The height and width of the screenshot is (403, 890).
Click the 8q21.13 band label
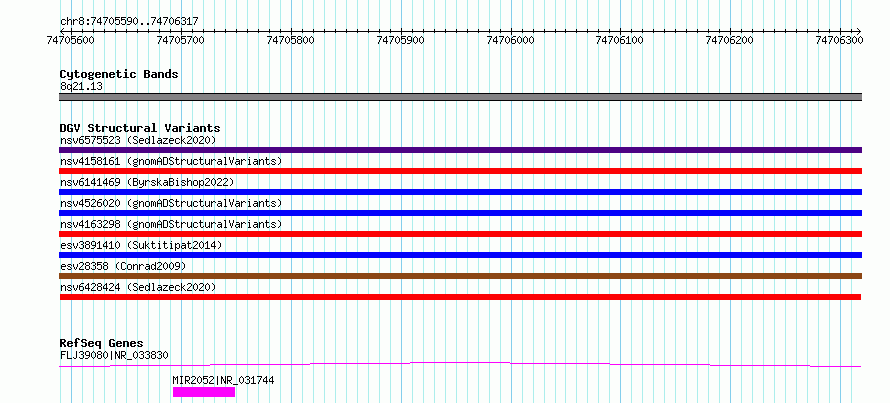81,86
